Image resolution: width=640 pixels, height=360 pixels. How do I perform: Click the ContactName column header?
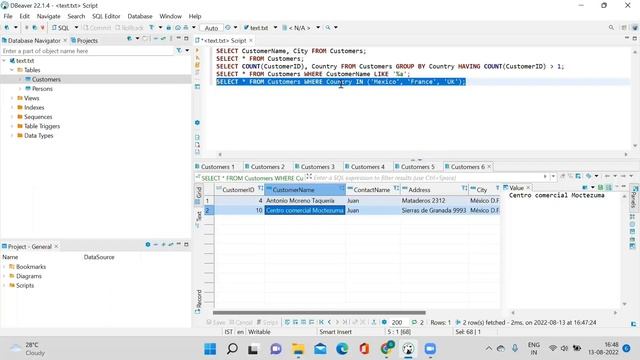click(x=372, y=190)
